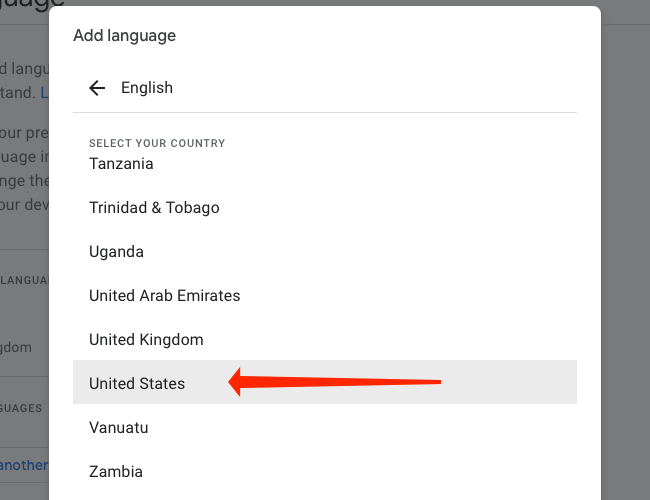The width and height of the screenshot is (650, 500).
Task: Select the highlighted United States entry
Action: [x=137, y=384]
